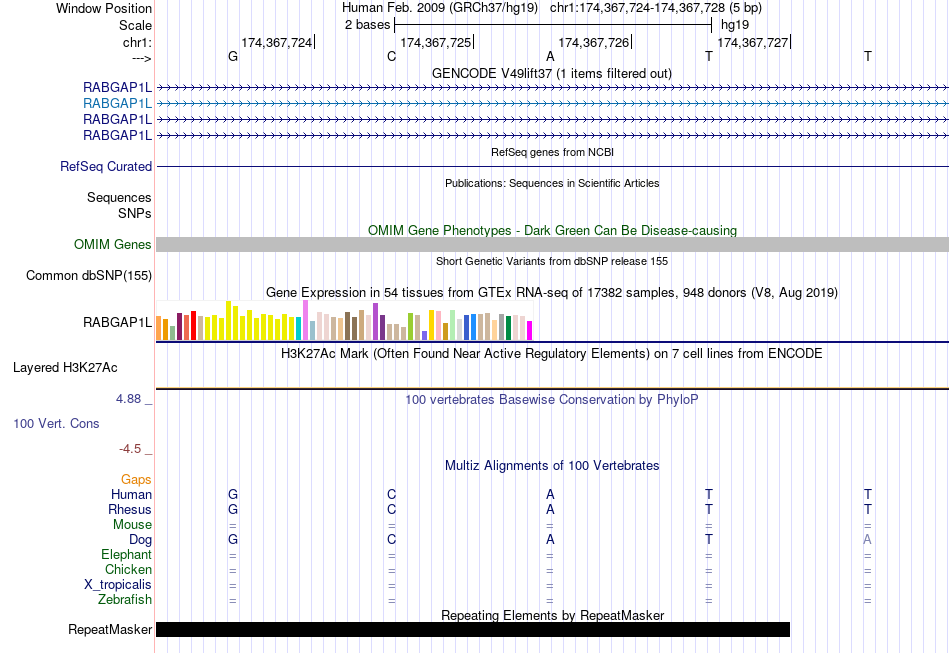Click the Common dbSNP(155) track label

tap(89, 276)
